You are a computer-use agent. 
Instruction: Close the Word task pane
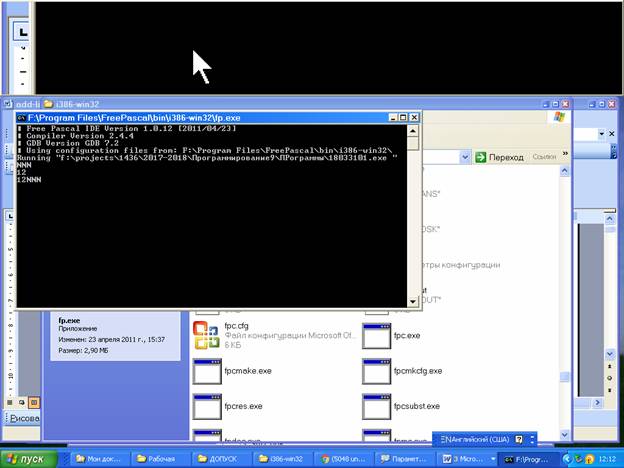point(612,134)
